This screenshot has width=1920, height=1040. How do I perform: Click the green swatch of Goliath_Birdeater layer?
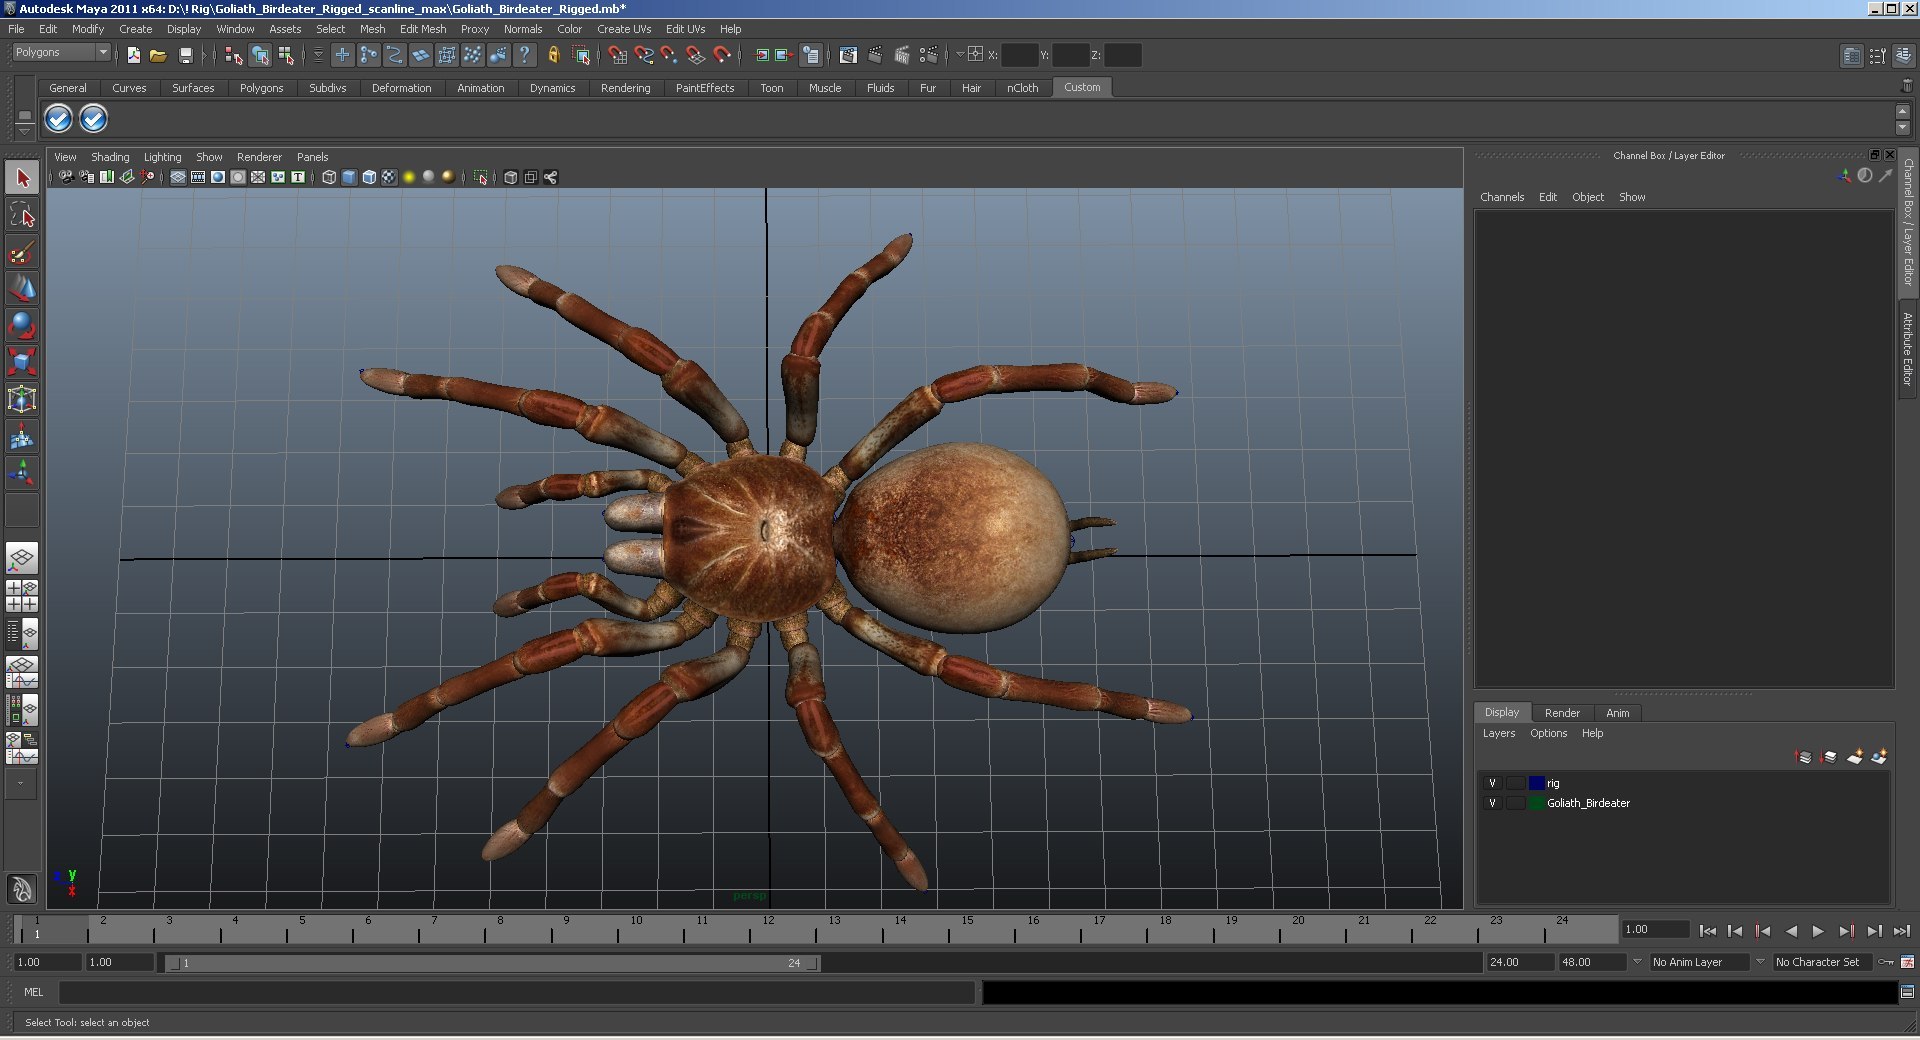pos(1537,803)
